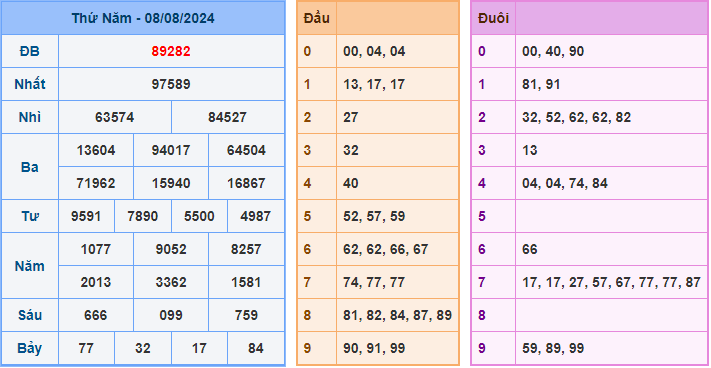
Task: Select third prize number 94017
Action: (x=171, y=150)
